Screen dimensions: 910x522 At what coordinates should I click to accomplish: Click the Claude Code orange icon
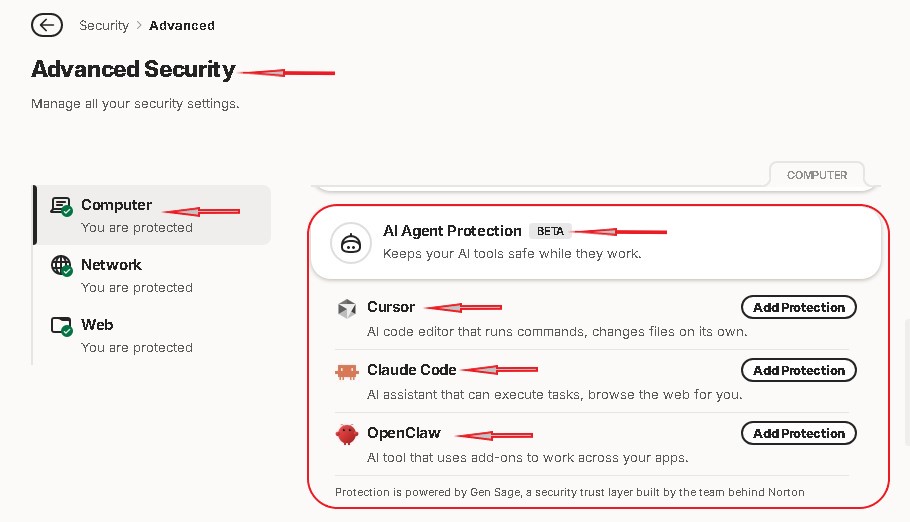346,371
